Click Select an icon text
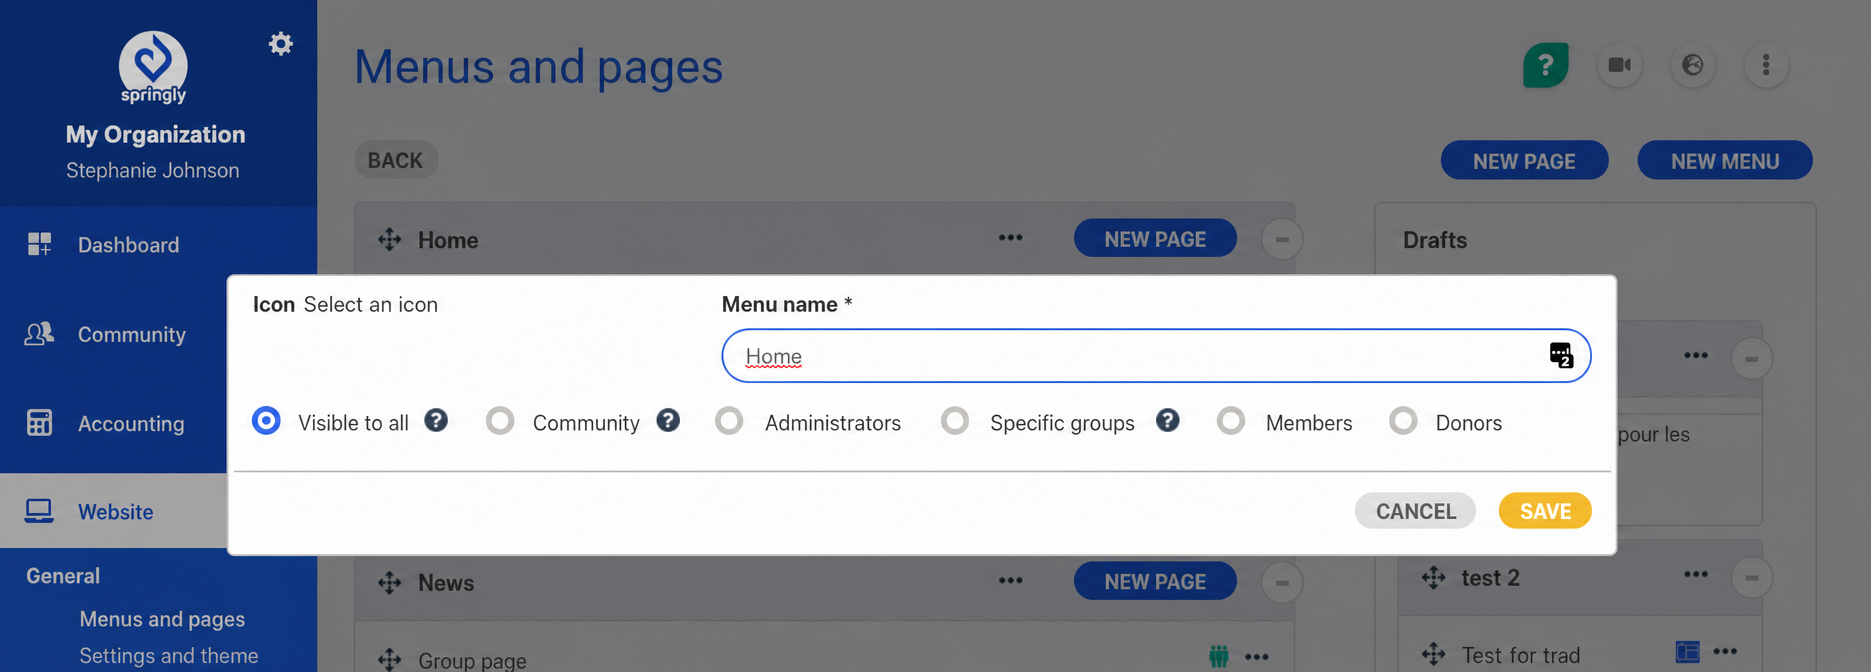The height and width of the screenshot is (672, 1871). pos(371,305)
